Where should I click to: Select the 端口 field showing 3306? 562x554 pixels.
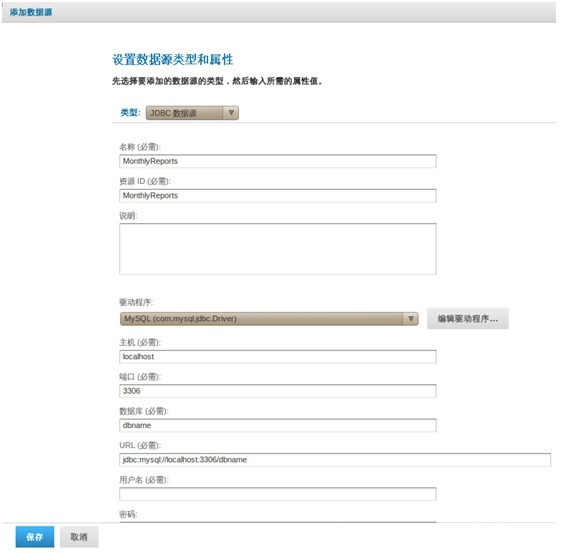point(277,391)
